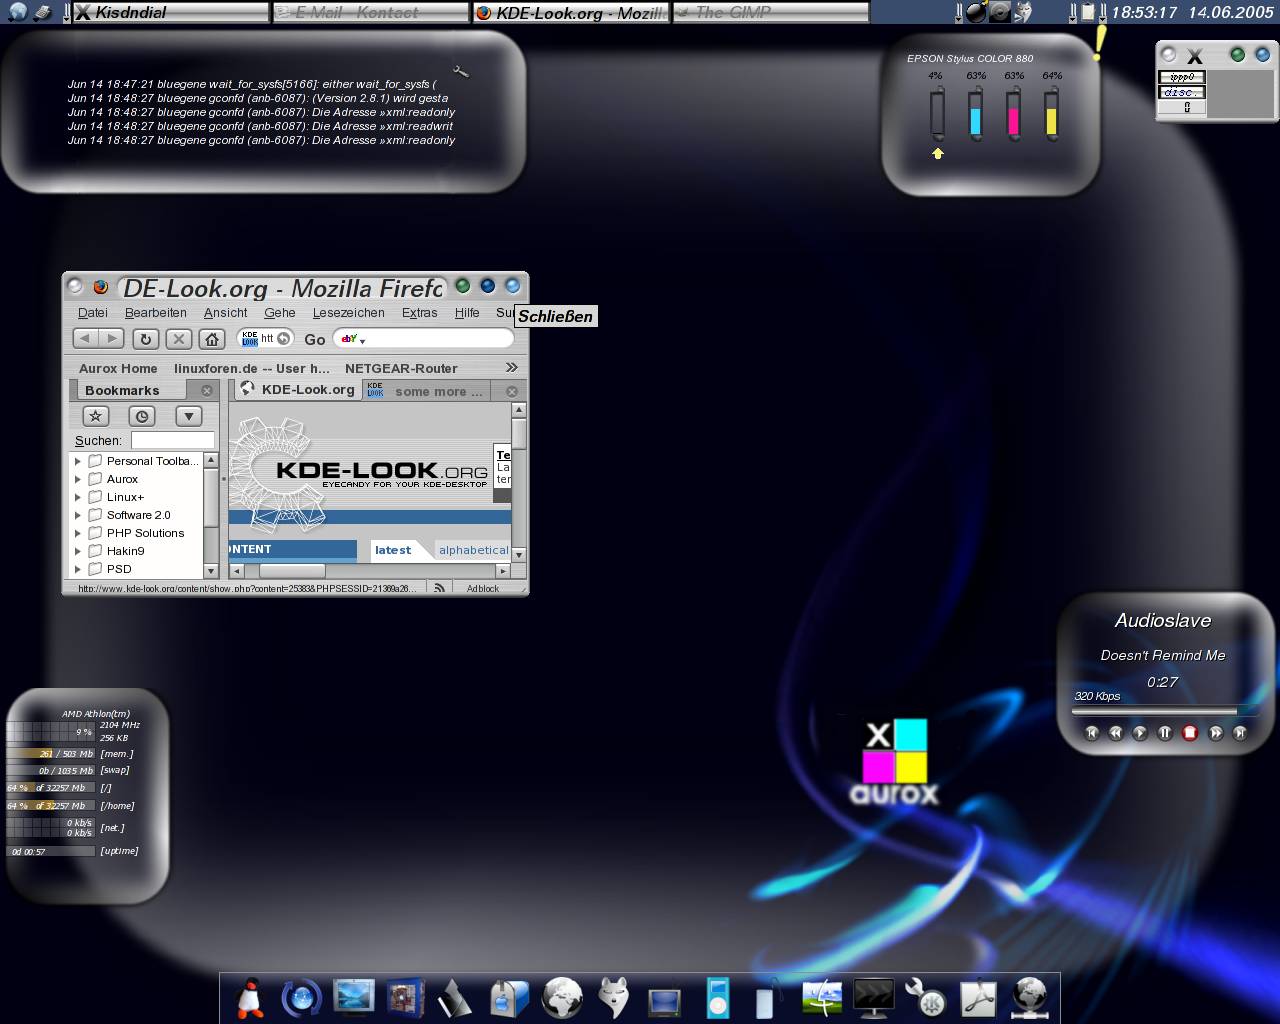Click the Firefox URL address field
1280x1024 pixels.
point(268,339)
